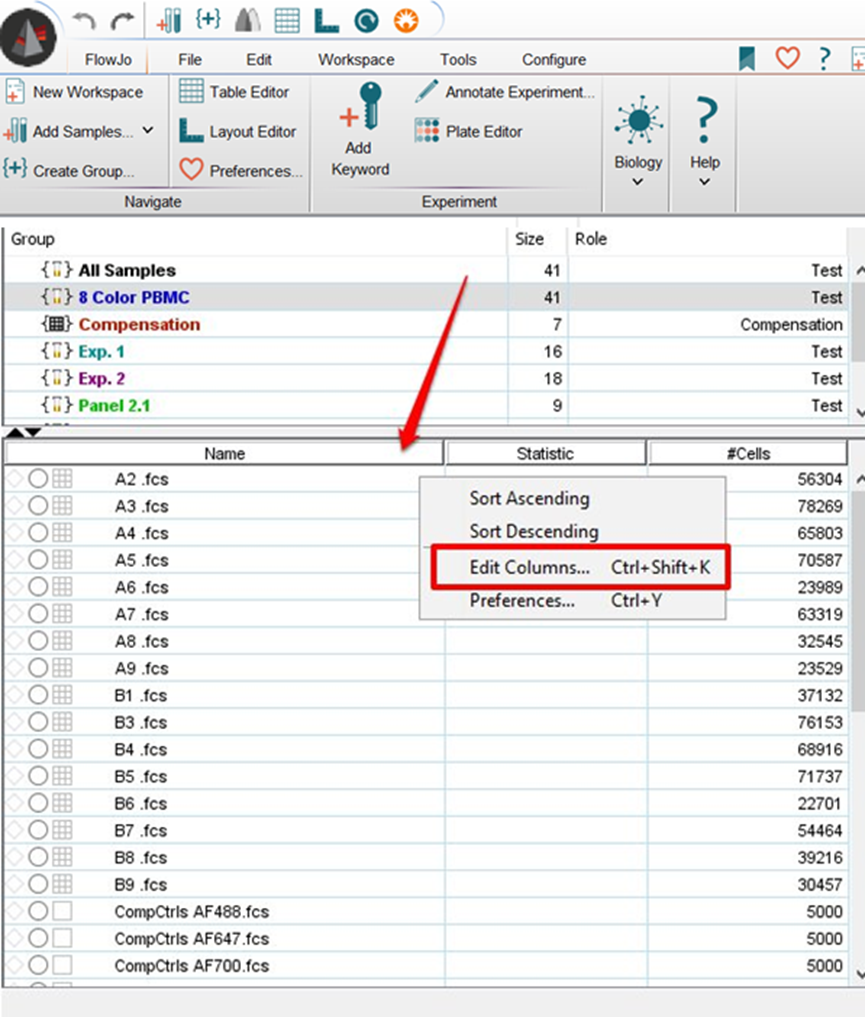The image size is (865, 1017).
Task: Click the Create Group braces icon in the ribbon
Action: tap(14, 169)
